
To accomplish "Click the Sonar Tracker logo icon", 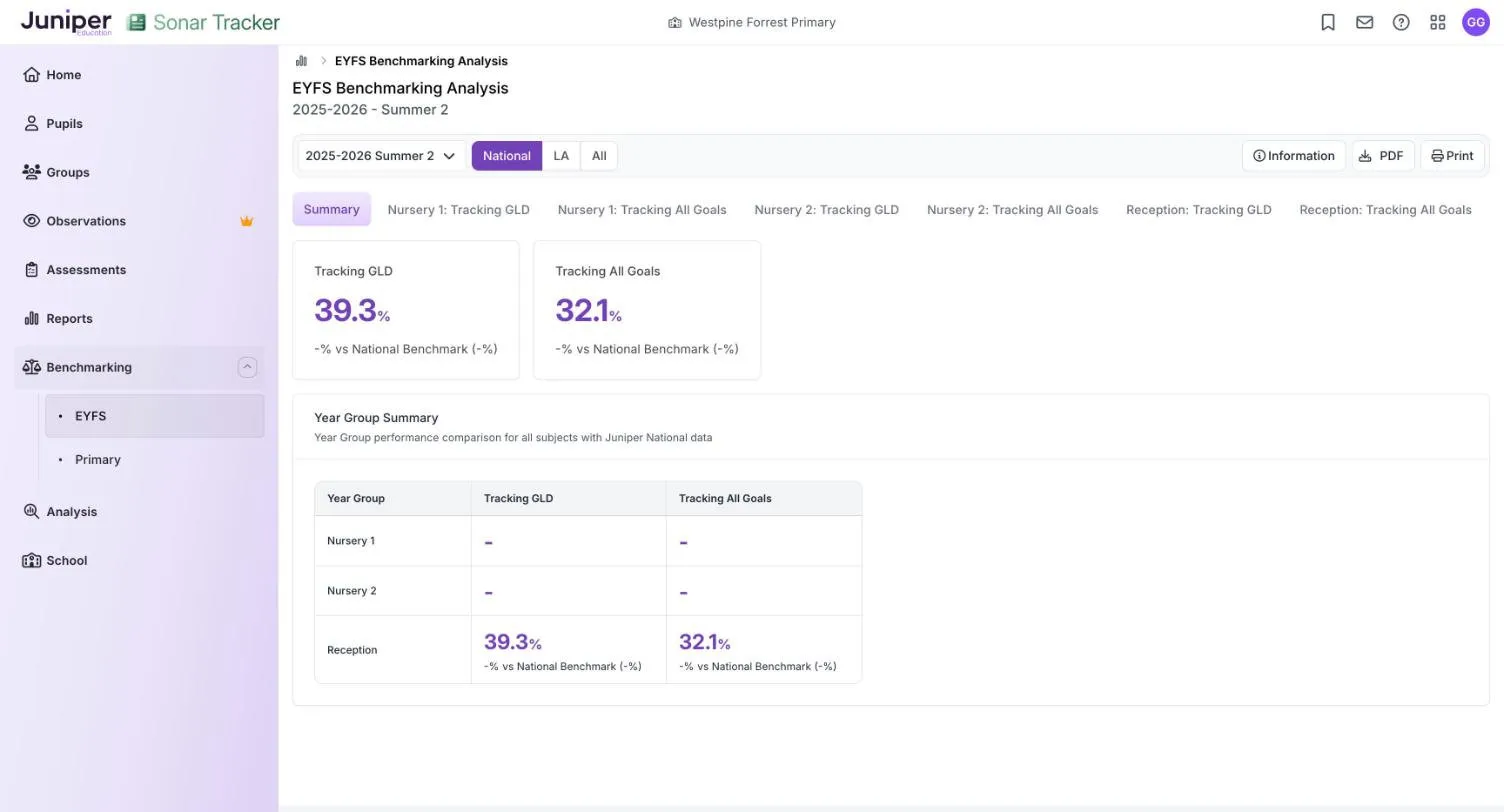I will pos(137,22).
